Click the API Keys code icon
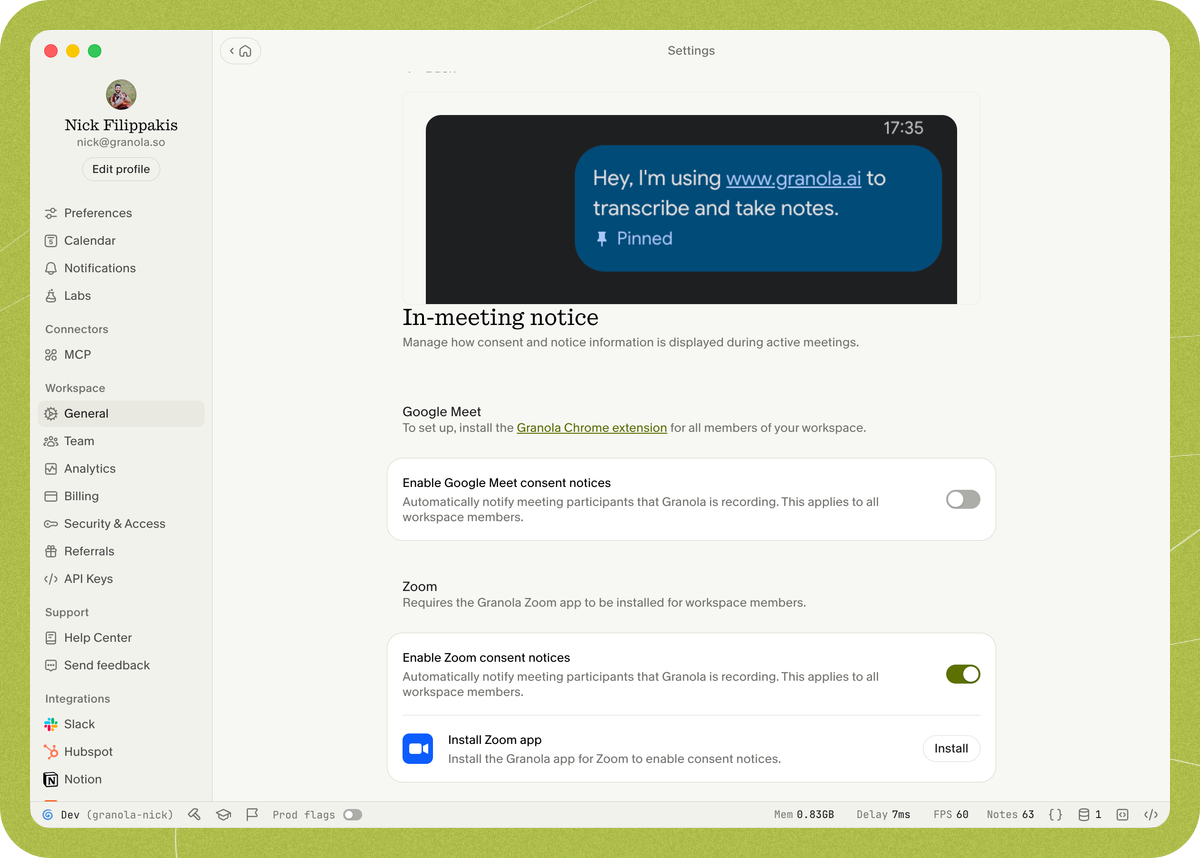The image size is (1200, 858). point(51,579)
